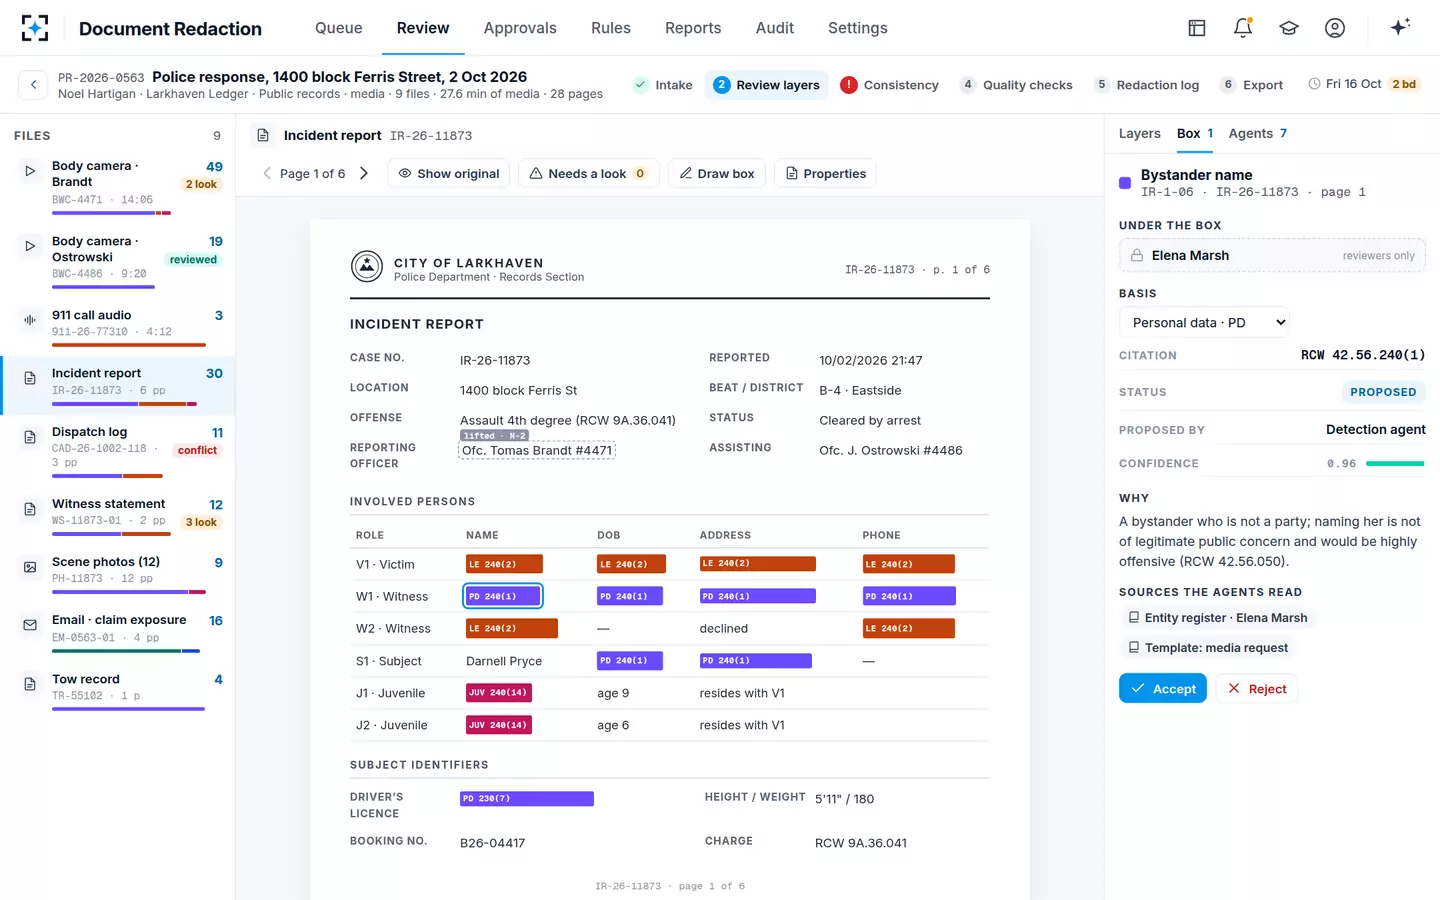Viewport: 1440px width, 900px height.
Task: Select the 911 call audio waveform icon
Action: [30, 320]
